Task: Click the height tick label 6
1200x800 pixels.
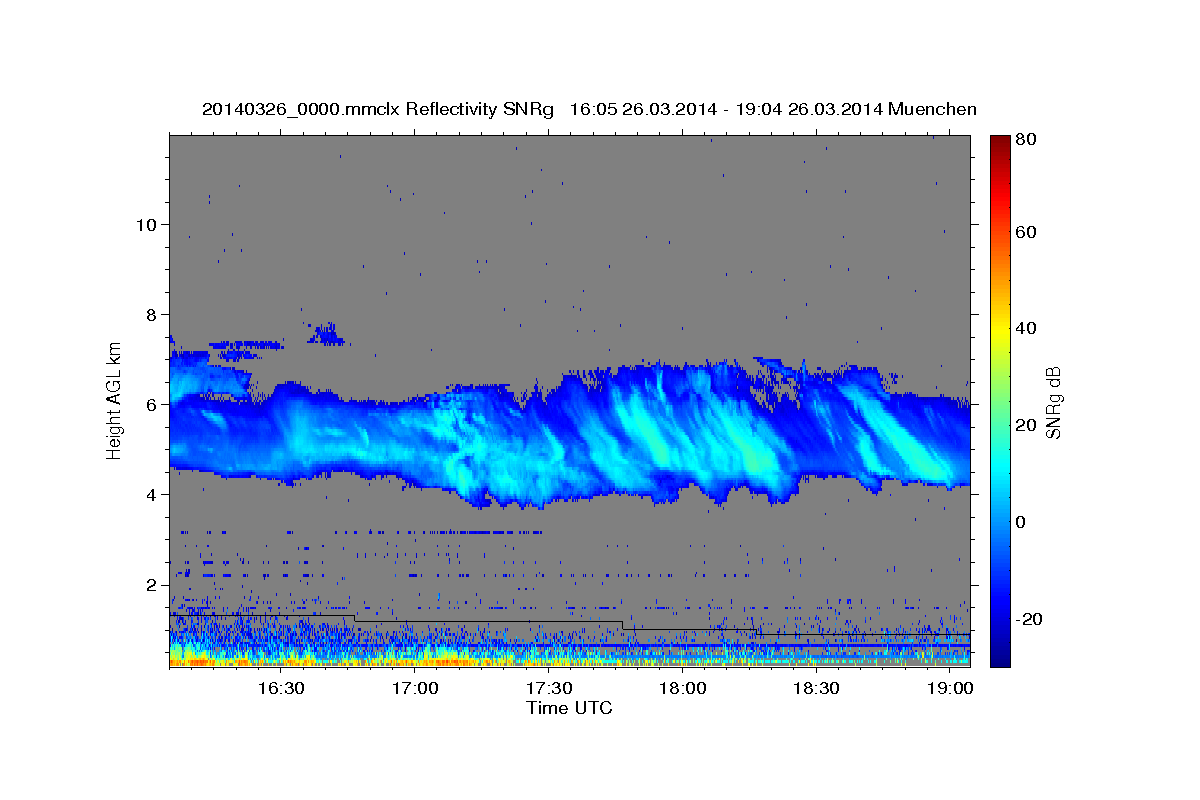Action: (x=154, y=404)
